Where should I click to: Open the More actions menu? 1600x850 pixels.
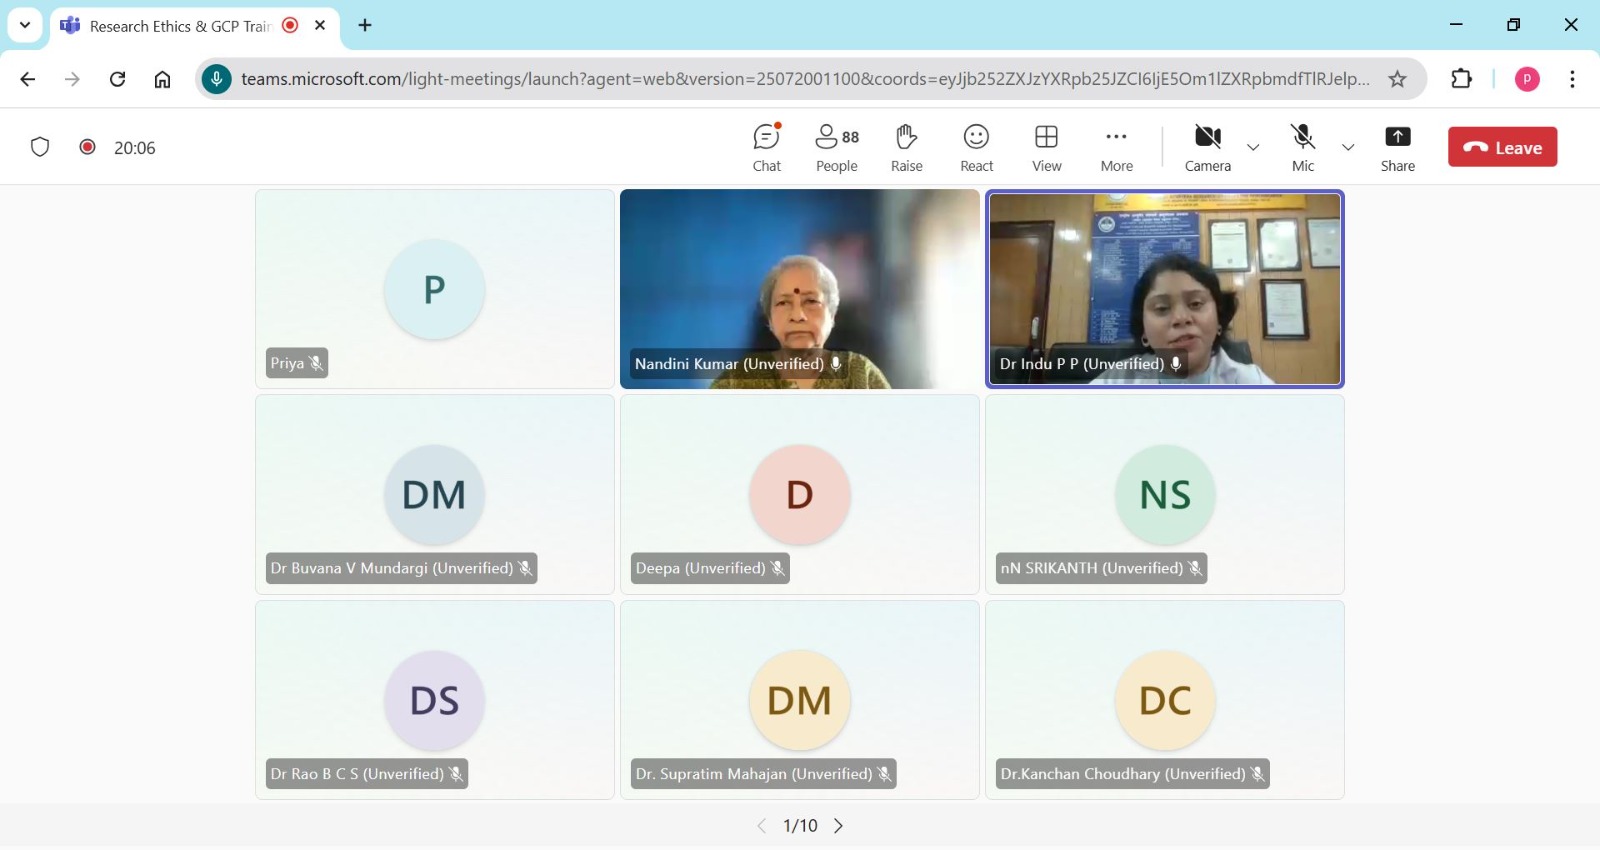point(1116,147)
